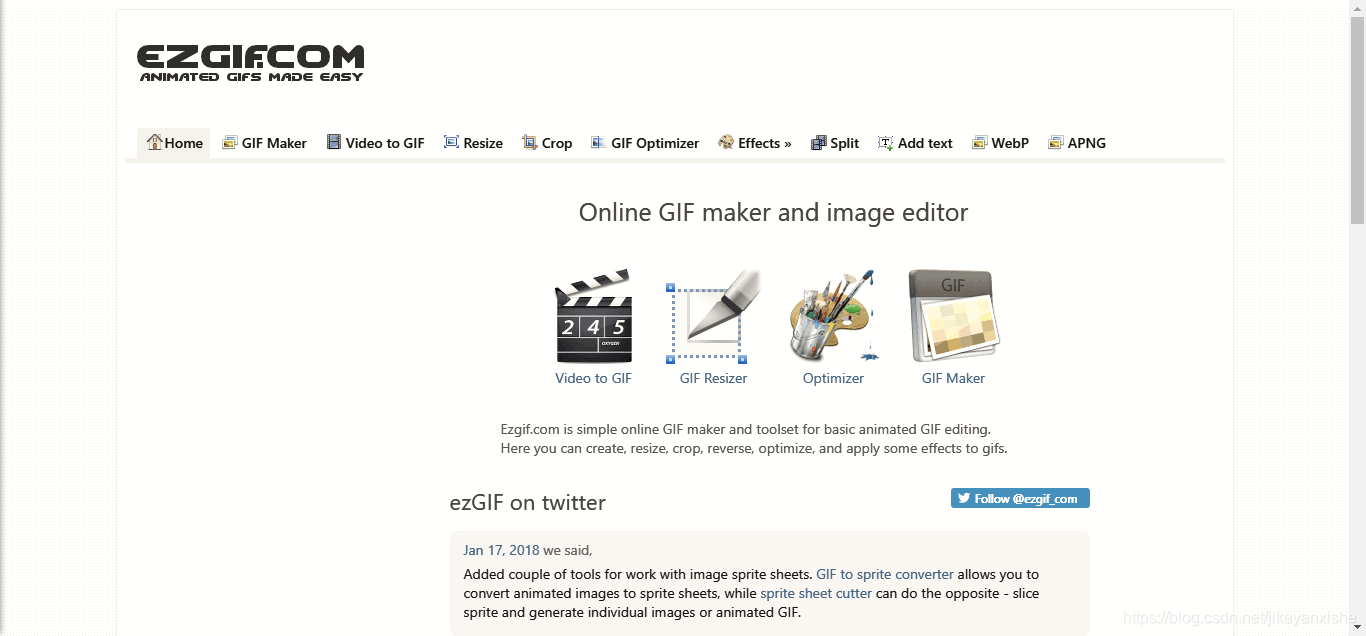Click the GIF Maker filmstrip image
Screen dimensions: 1366x636
[953, 316]
